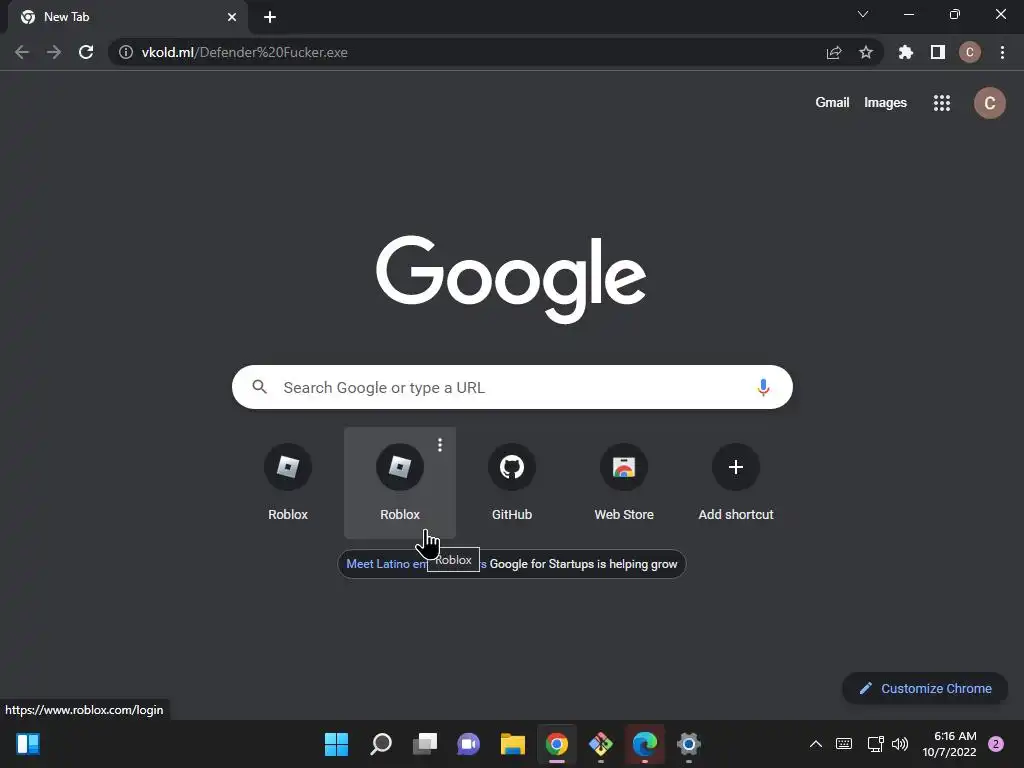
Task: Open Images link
Action: click(x=885, y=103)
